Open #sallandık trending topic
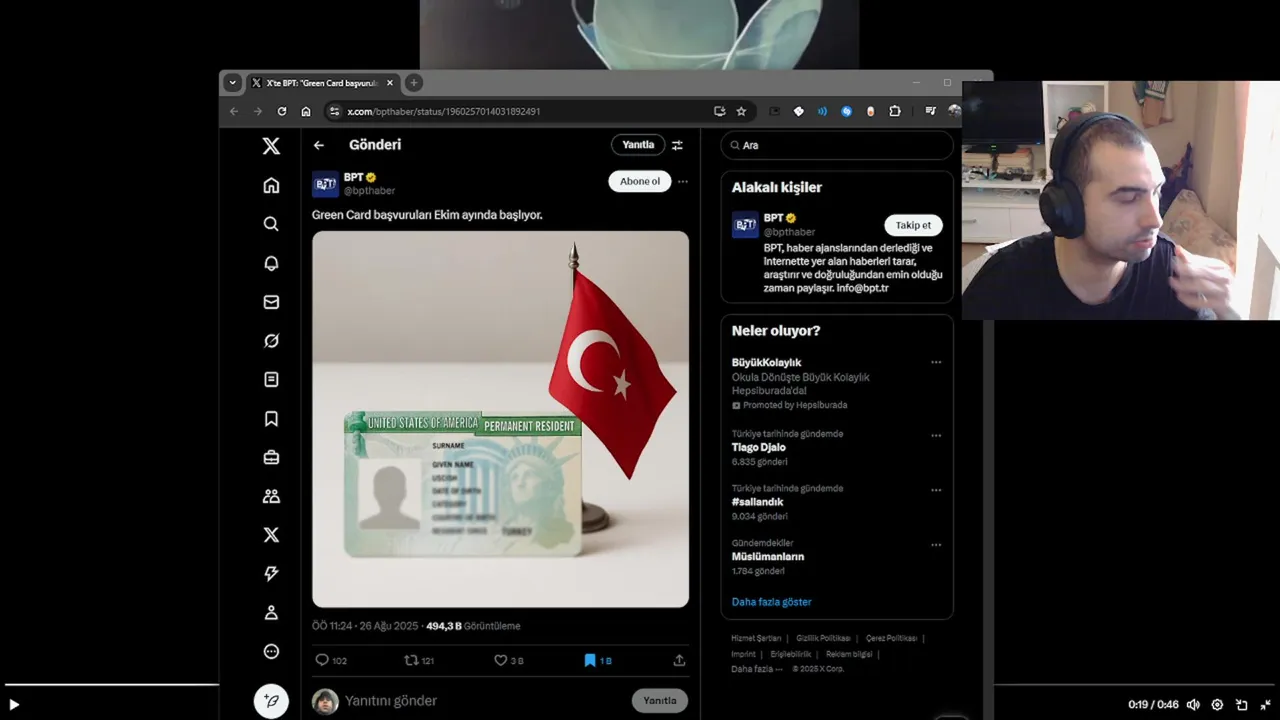The height and width of the screenshot is (720, 1280). coord(757,502)
